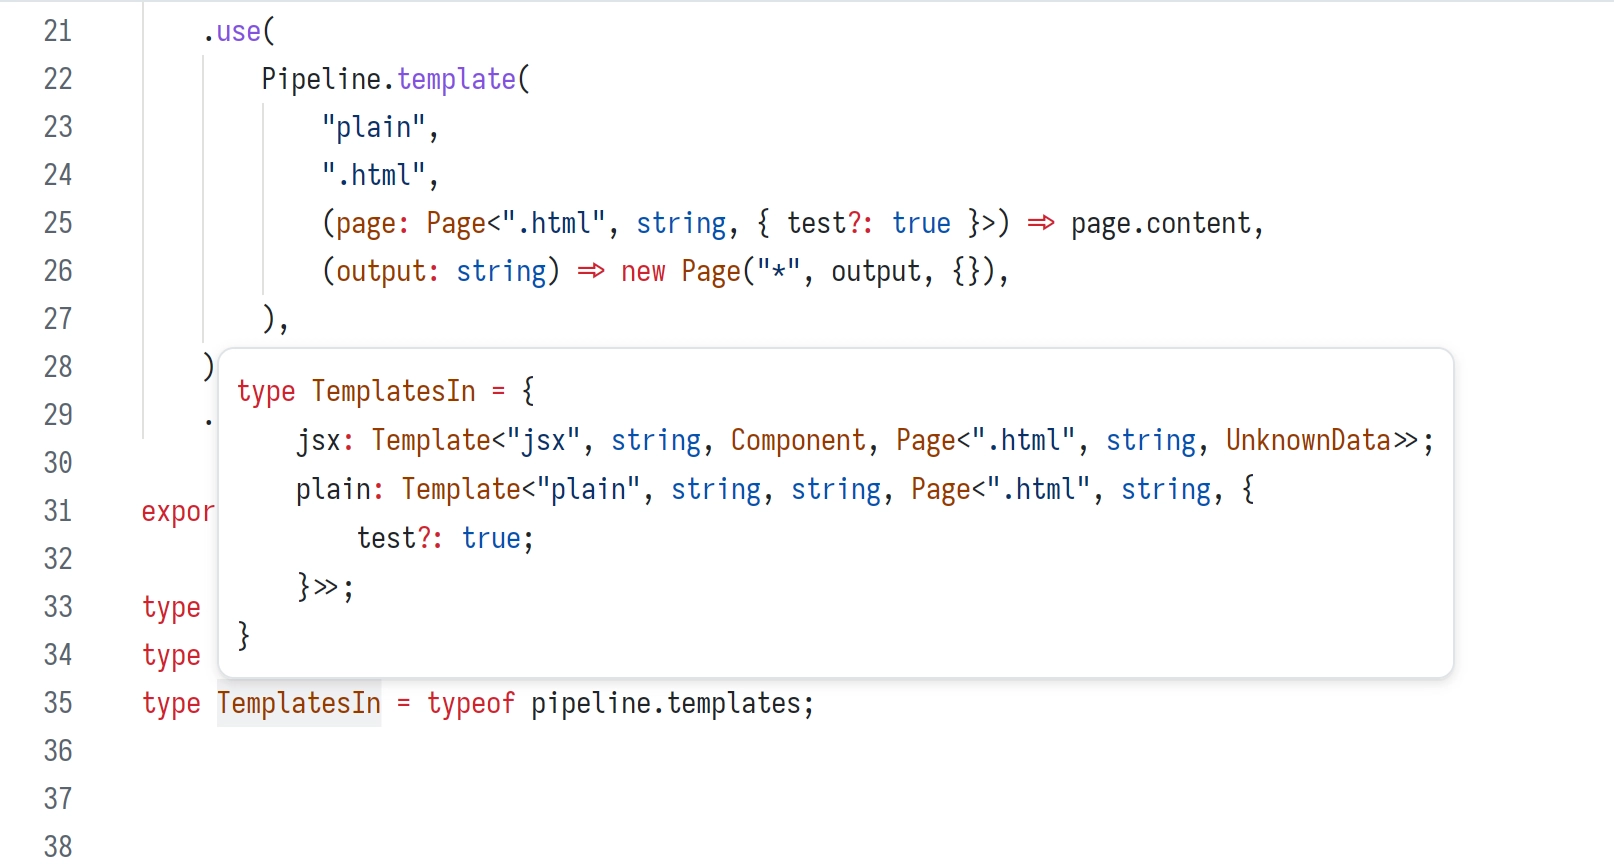This screenshot has height=864, width=1614.
Task: Click the output parameter on line 26
Action: (x=380, y=271)
